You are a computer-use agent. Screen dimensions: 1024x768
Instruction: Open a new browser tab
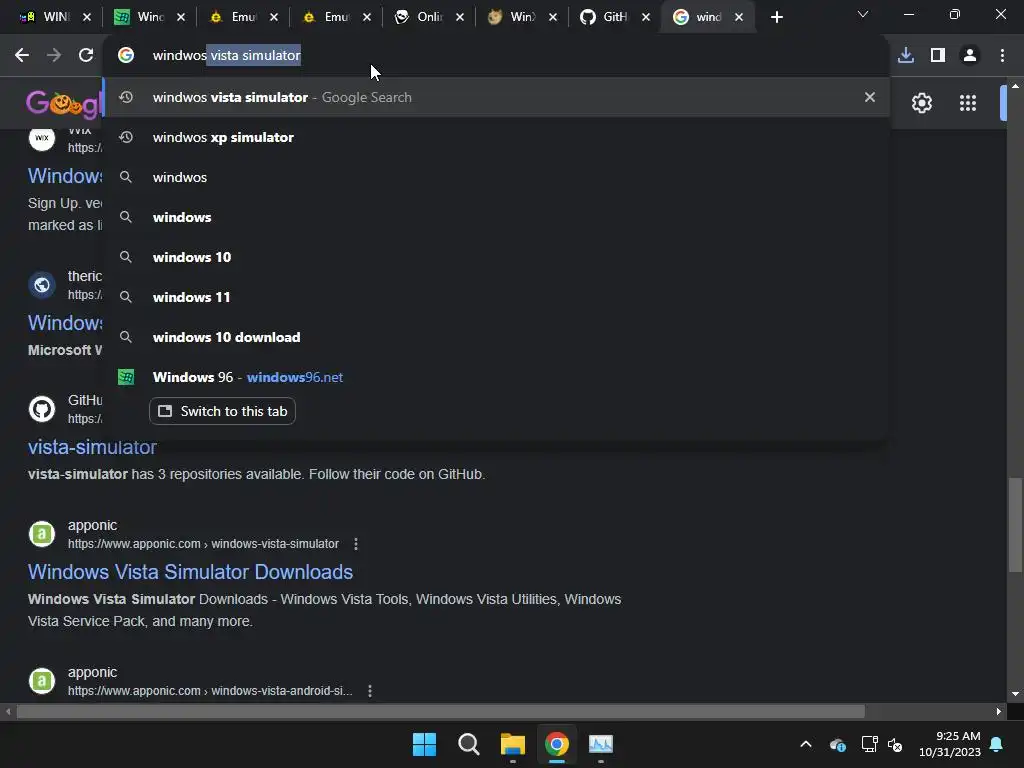click(x=776, y=18)
